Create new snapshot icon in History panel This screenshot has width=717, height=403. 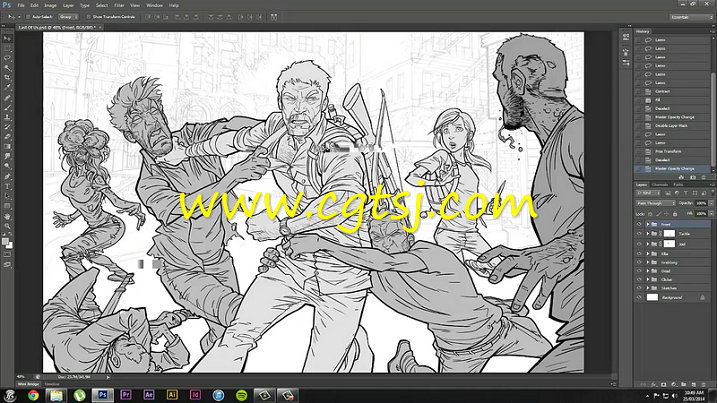click(x=693, y=177)
